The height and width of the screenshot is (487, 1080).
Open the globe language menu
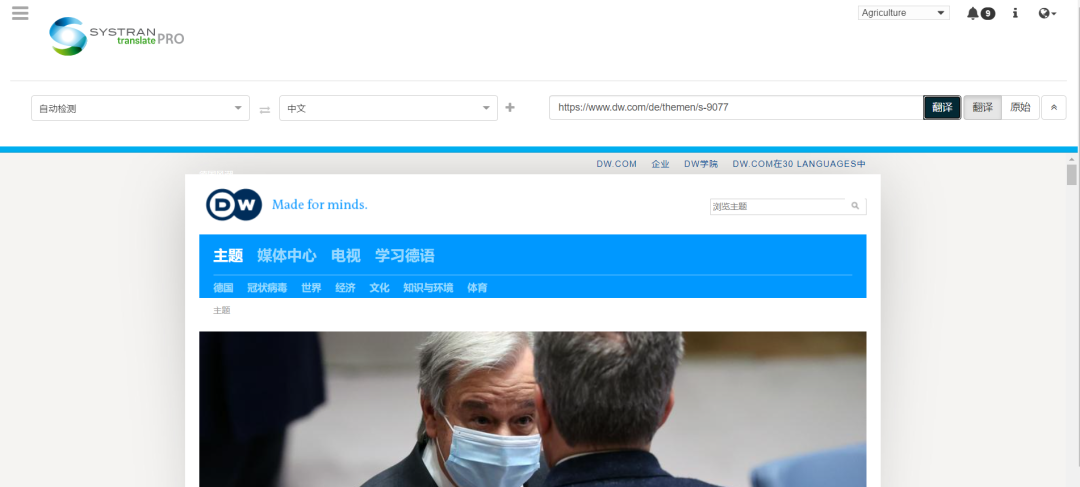1047,13
